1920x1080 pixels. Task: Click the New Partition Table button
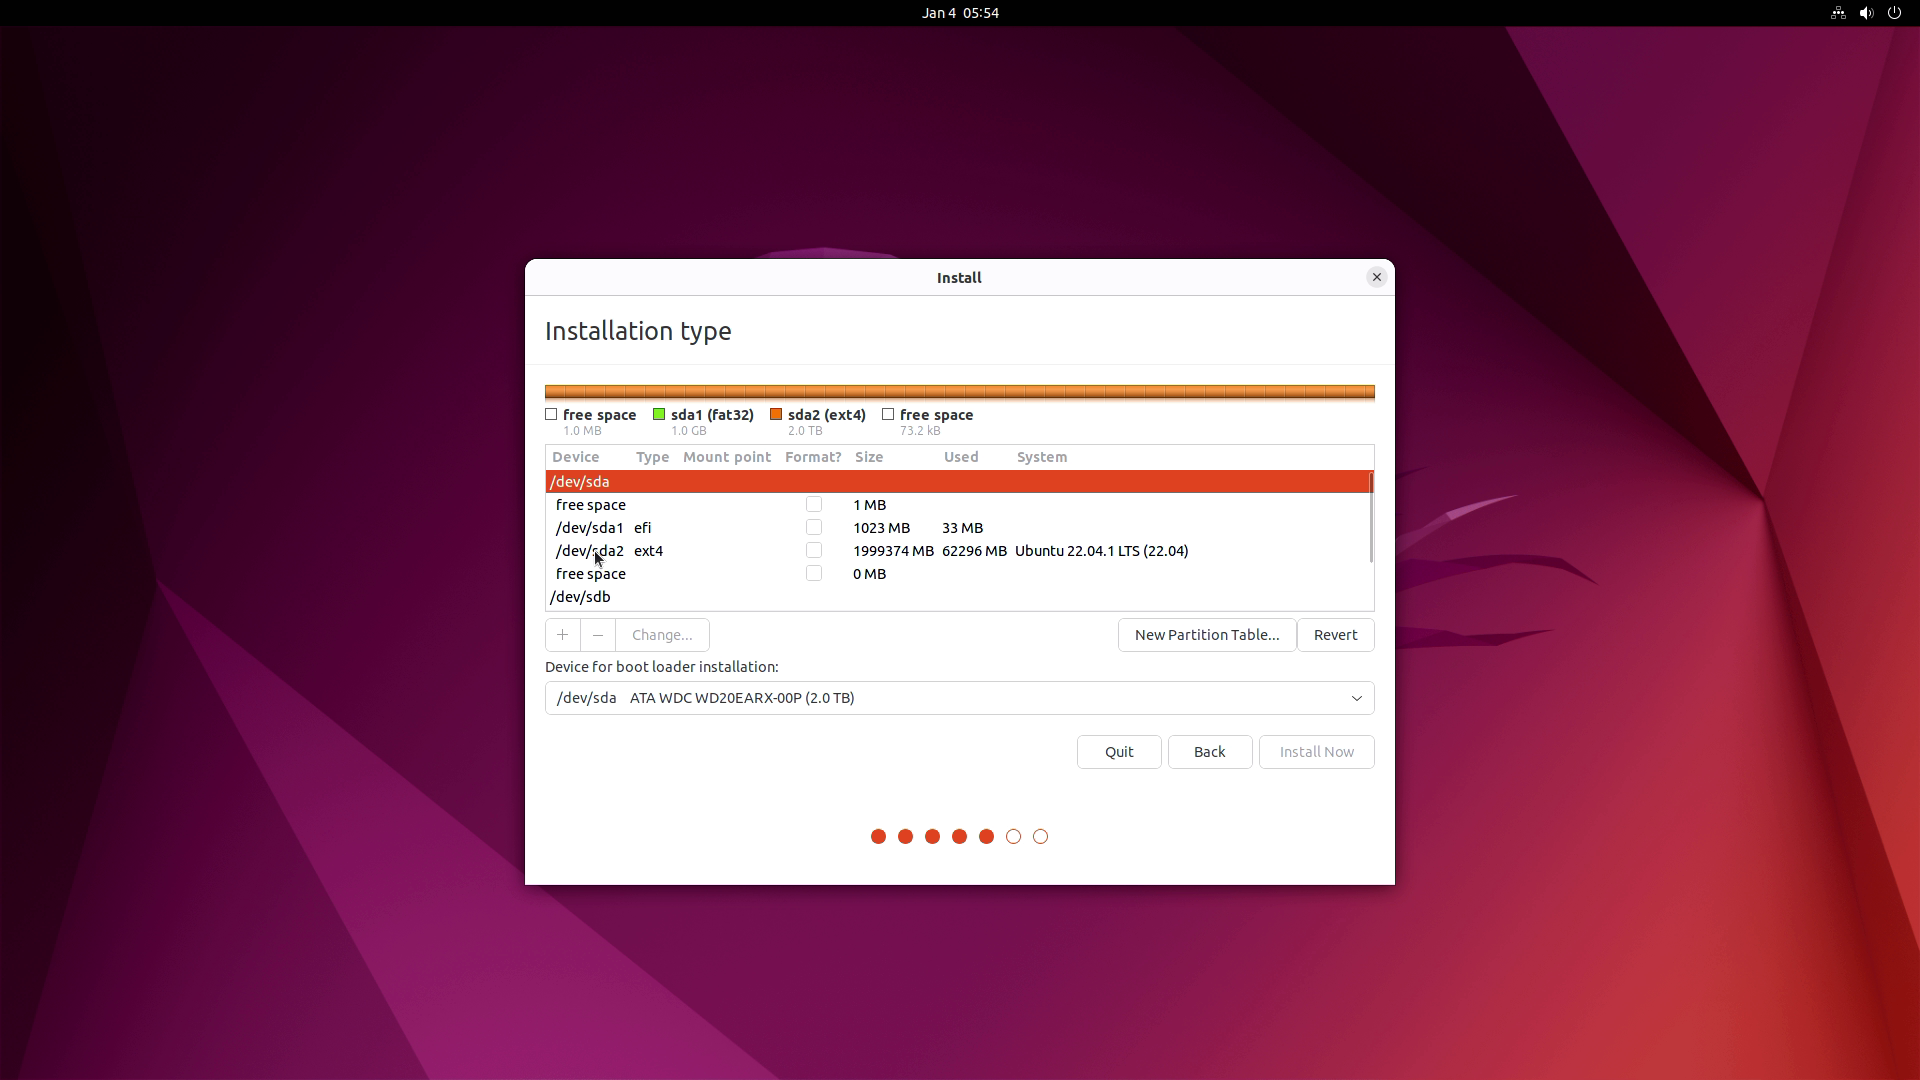click(1206, 635)
